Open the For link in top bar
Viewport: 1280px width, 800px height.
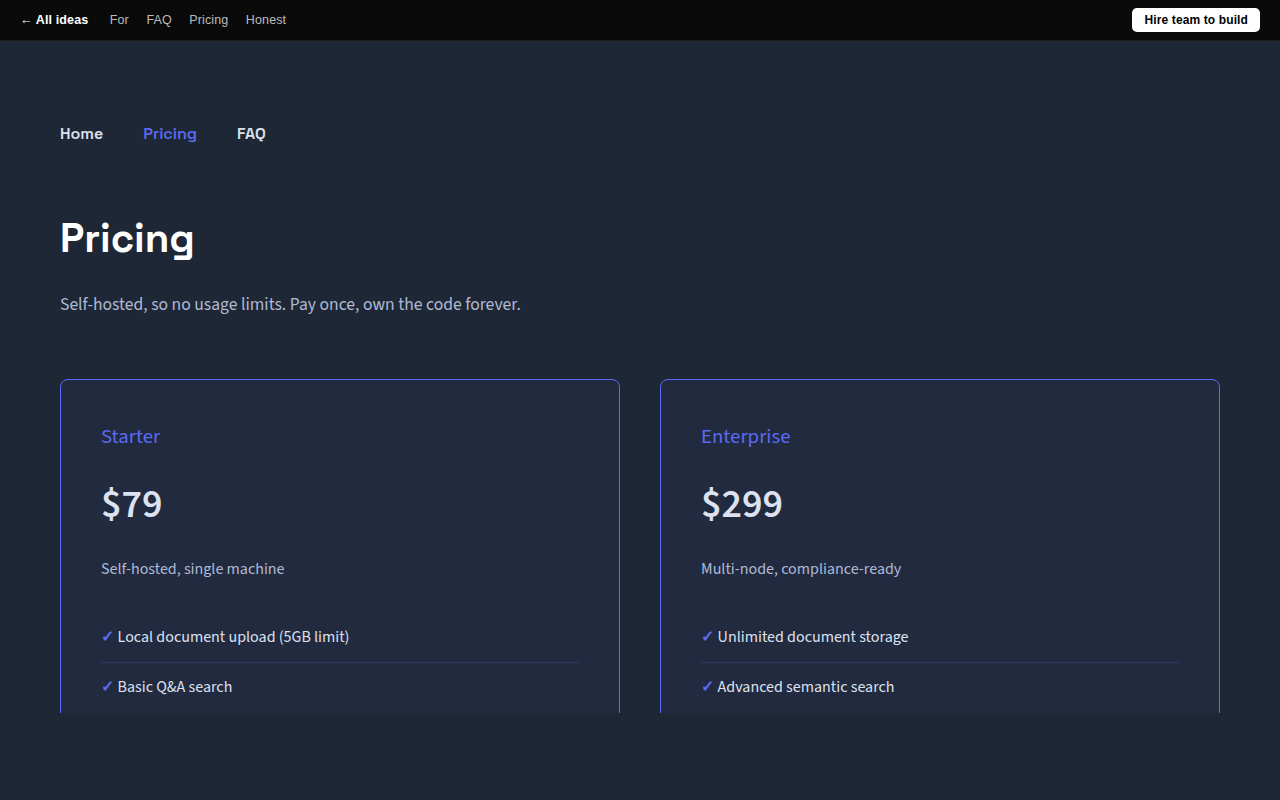[x=119, y=20]
